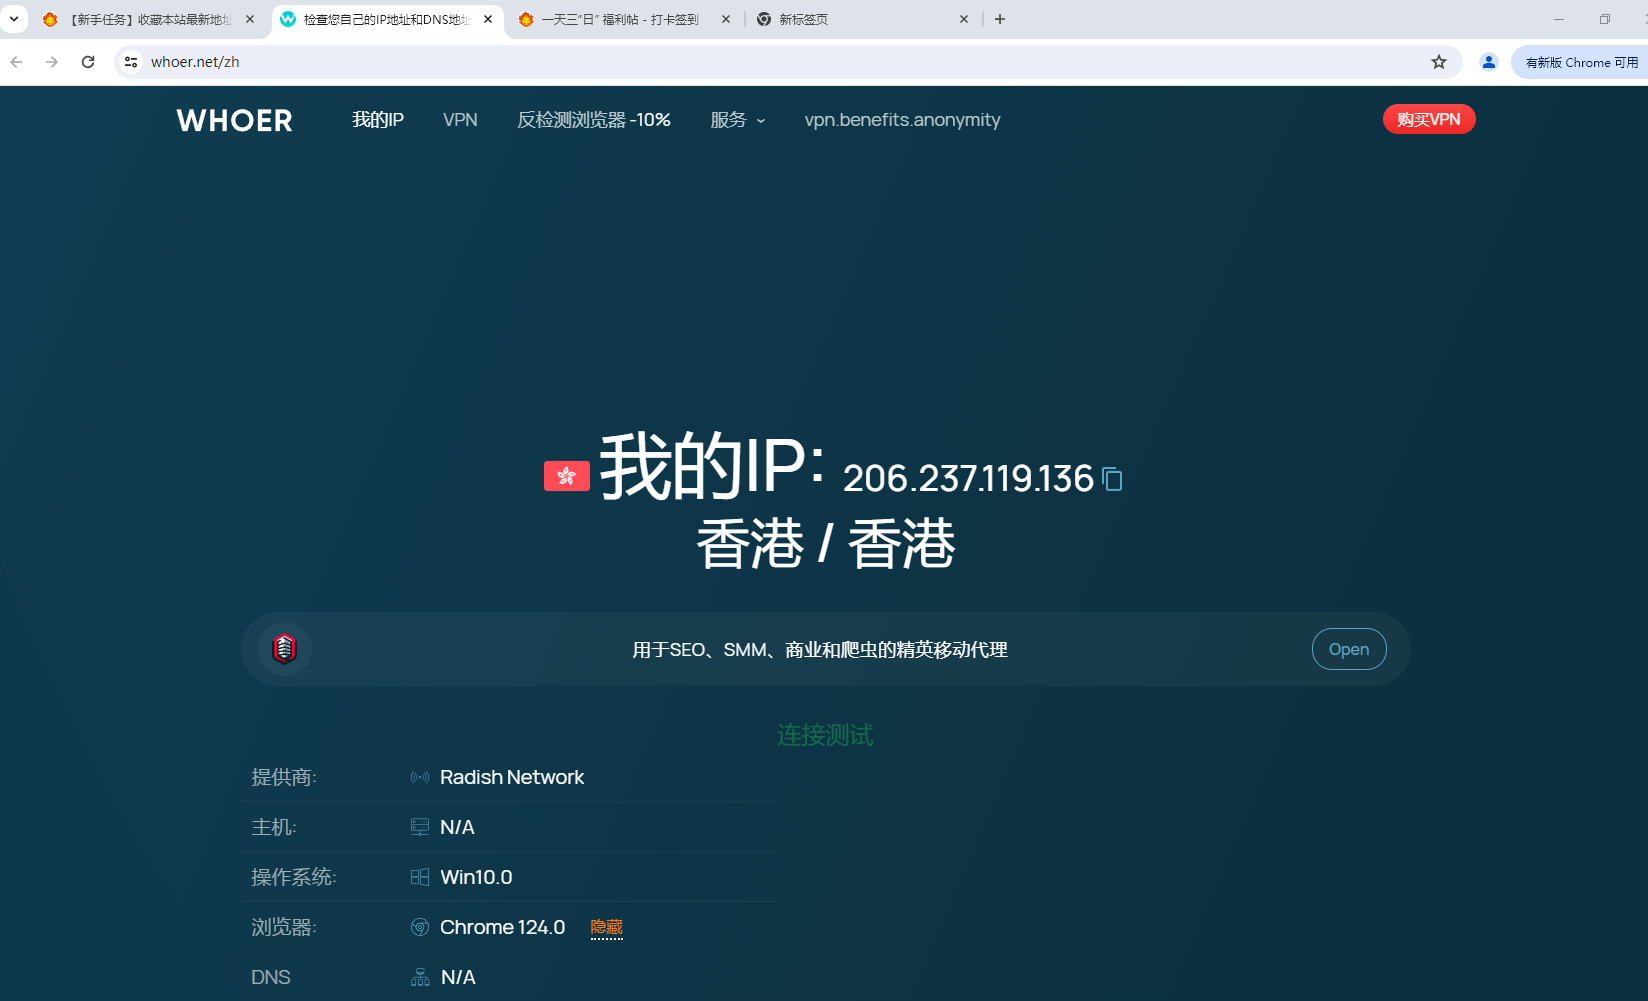Click the 提供商 label

coord(283,777)
